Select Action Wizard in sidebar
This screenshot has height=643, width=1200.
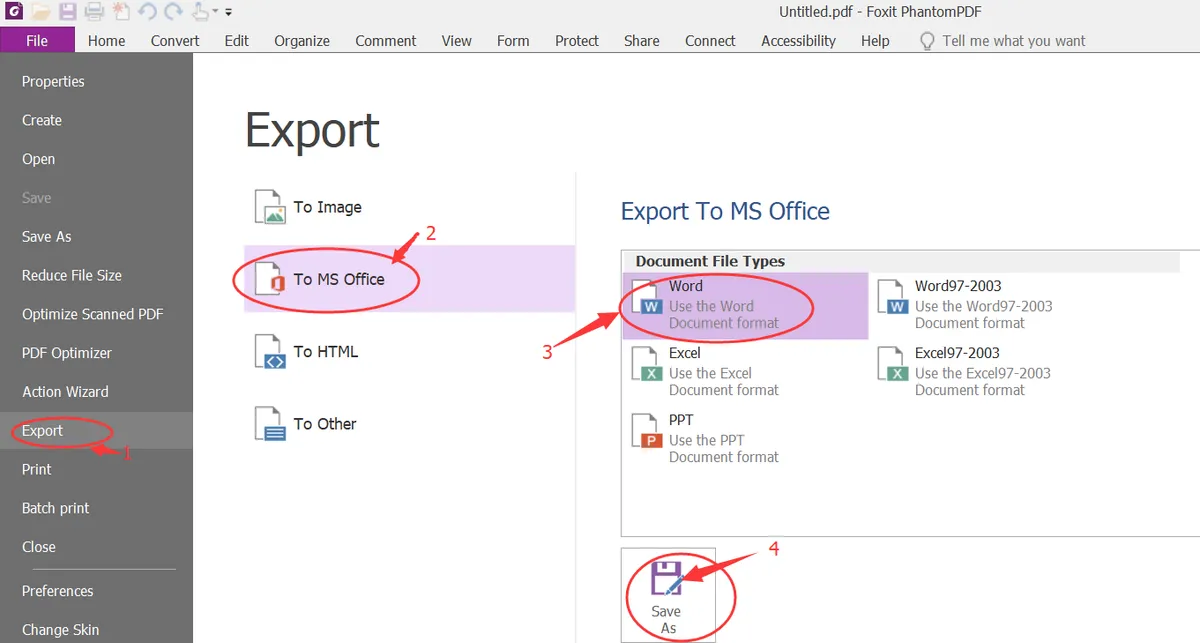96,392
